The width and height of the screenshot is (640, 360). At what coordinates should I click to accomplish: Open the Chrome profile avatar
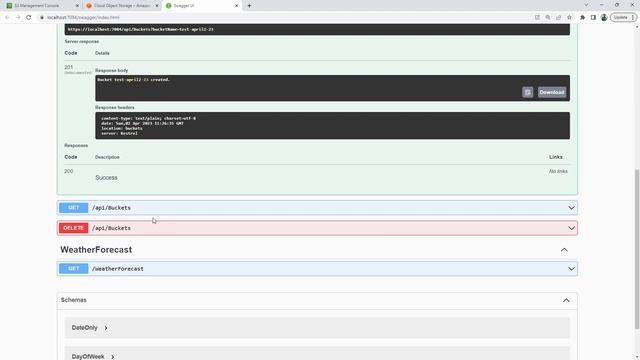(x=604, y=18)
